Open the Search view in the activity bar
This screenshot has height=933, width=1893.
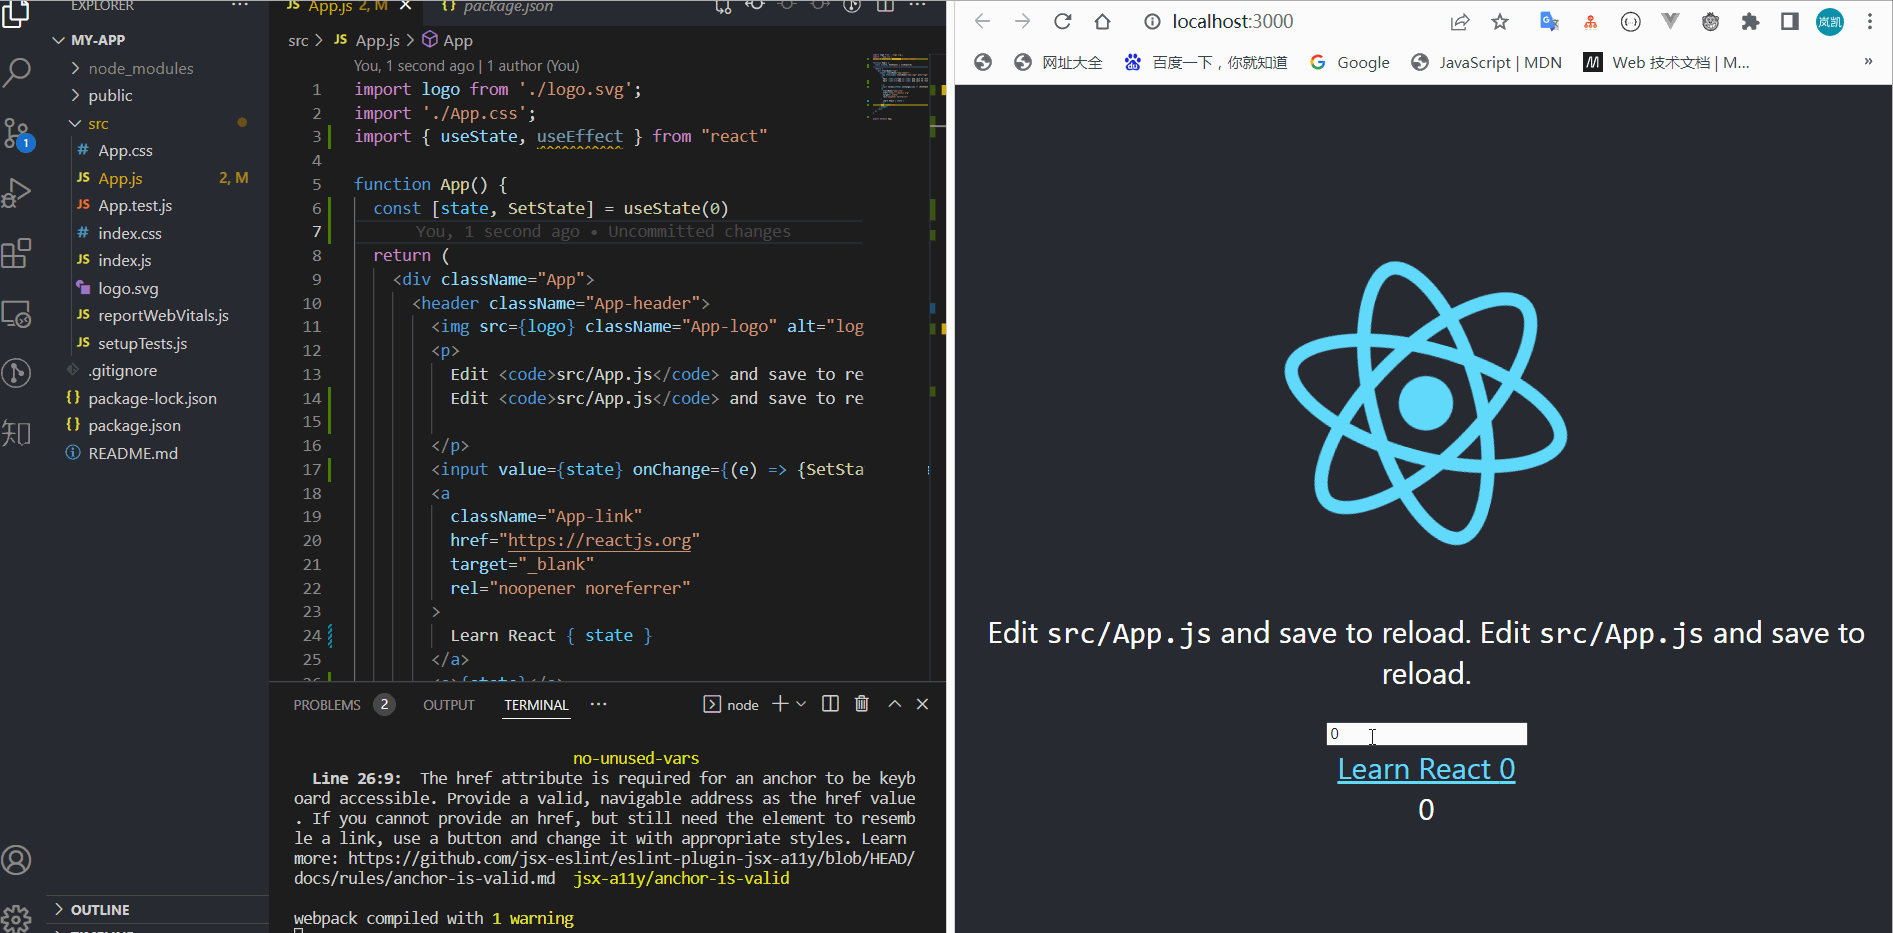pos(17,72)
